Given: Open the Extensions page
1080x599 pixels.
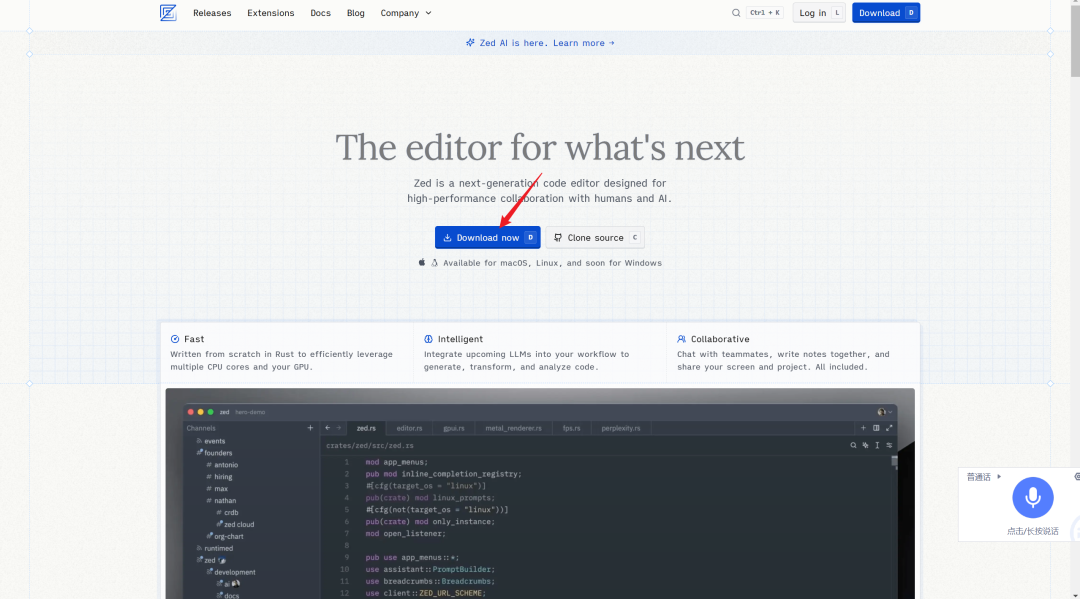Looking at the screenshot, I should click(271, 13).
